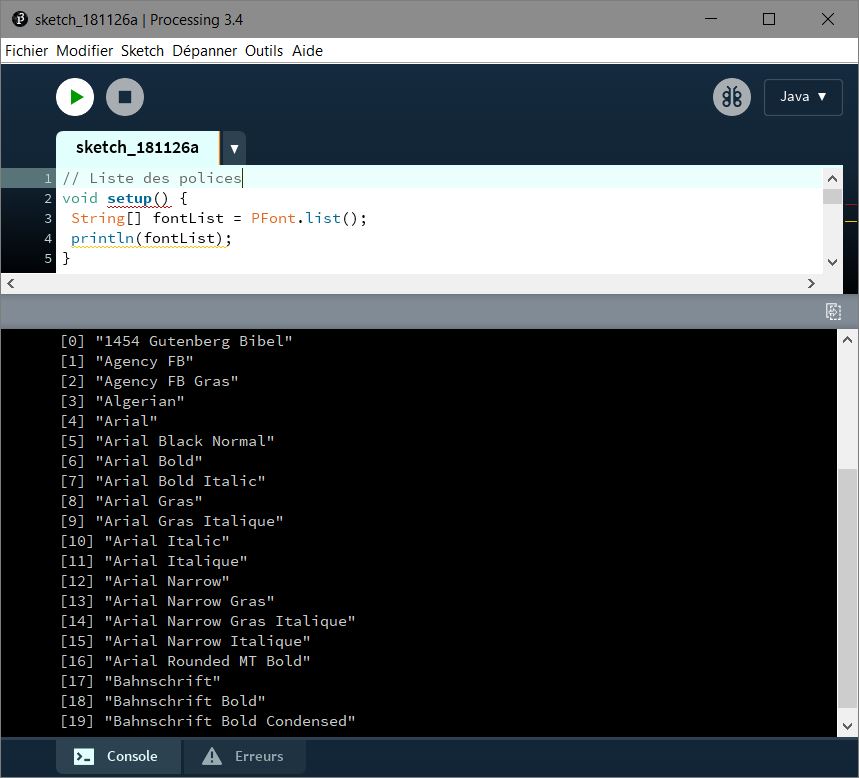Screen dimensions: 859x778
Task: Switch to the Console tab
Action: pyautogui.click(x=118, y=757)
